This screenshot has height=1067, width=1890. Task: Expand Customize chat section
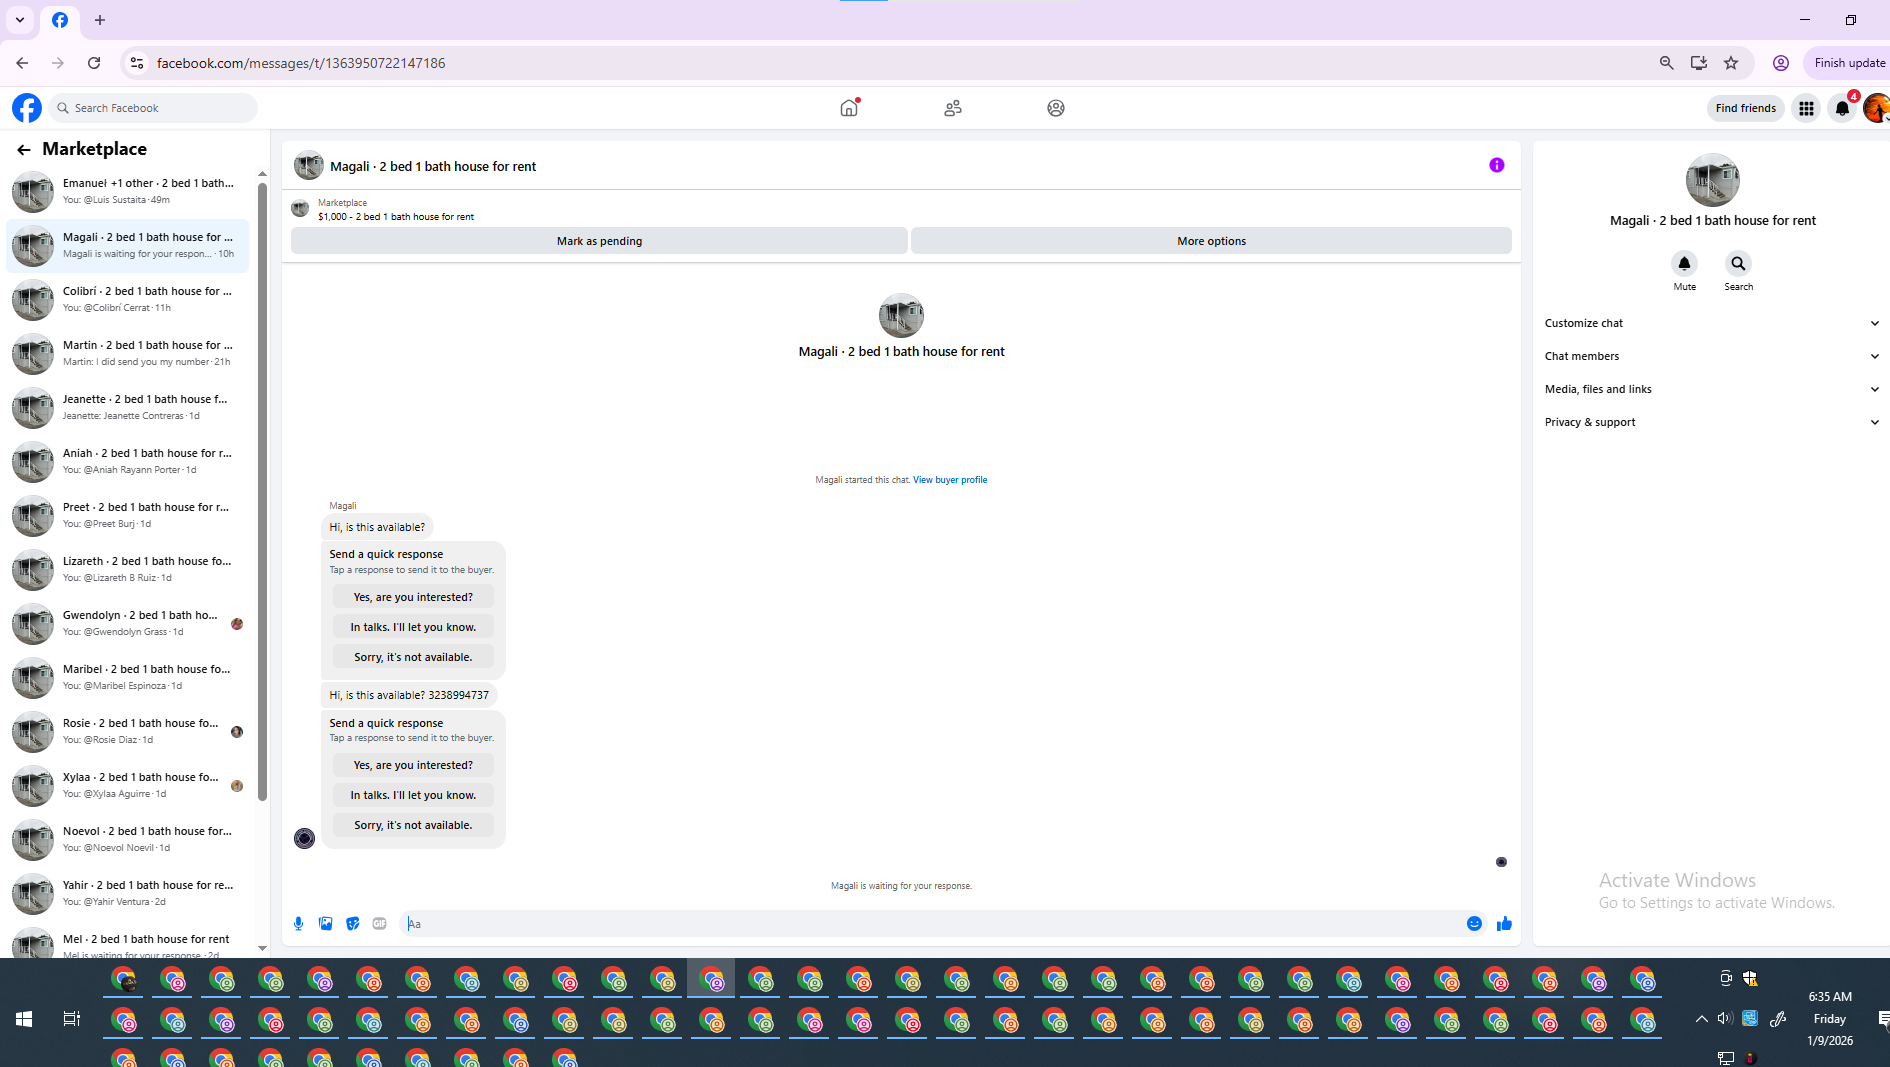(x=1711, y=323)
